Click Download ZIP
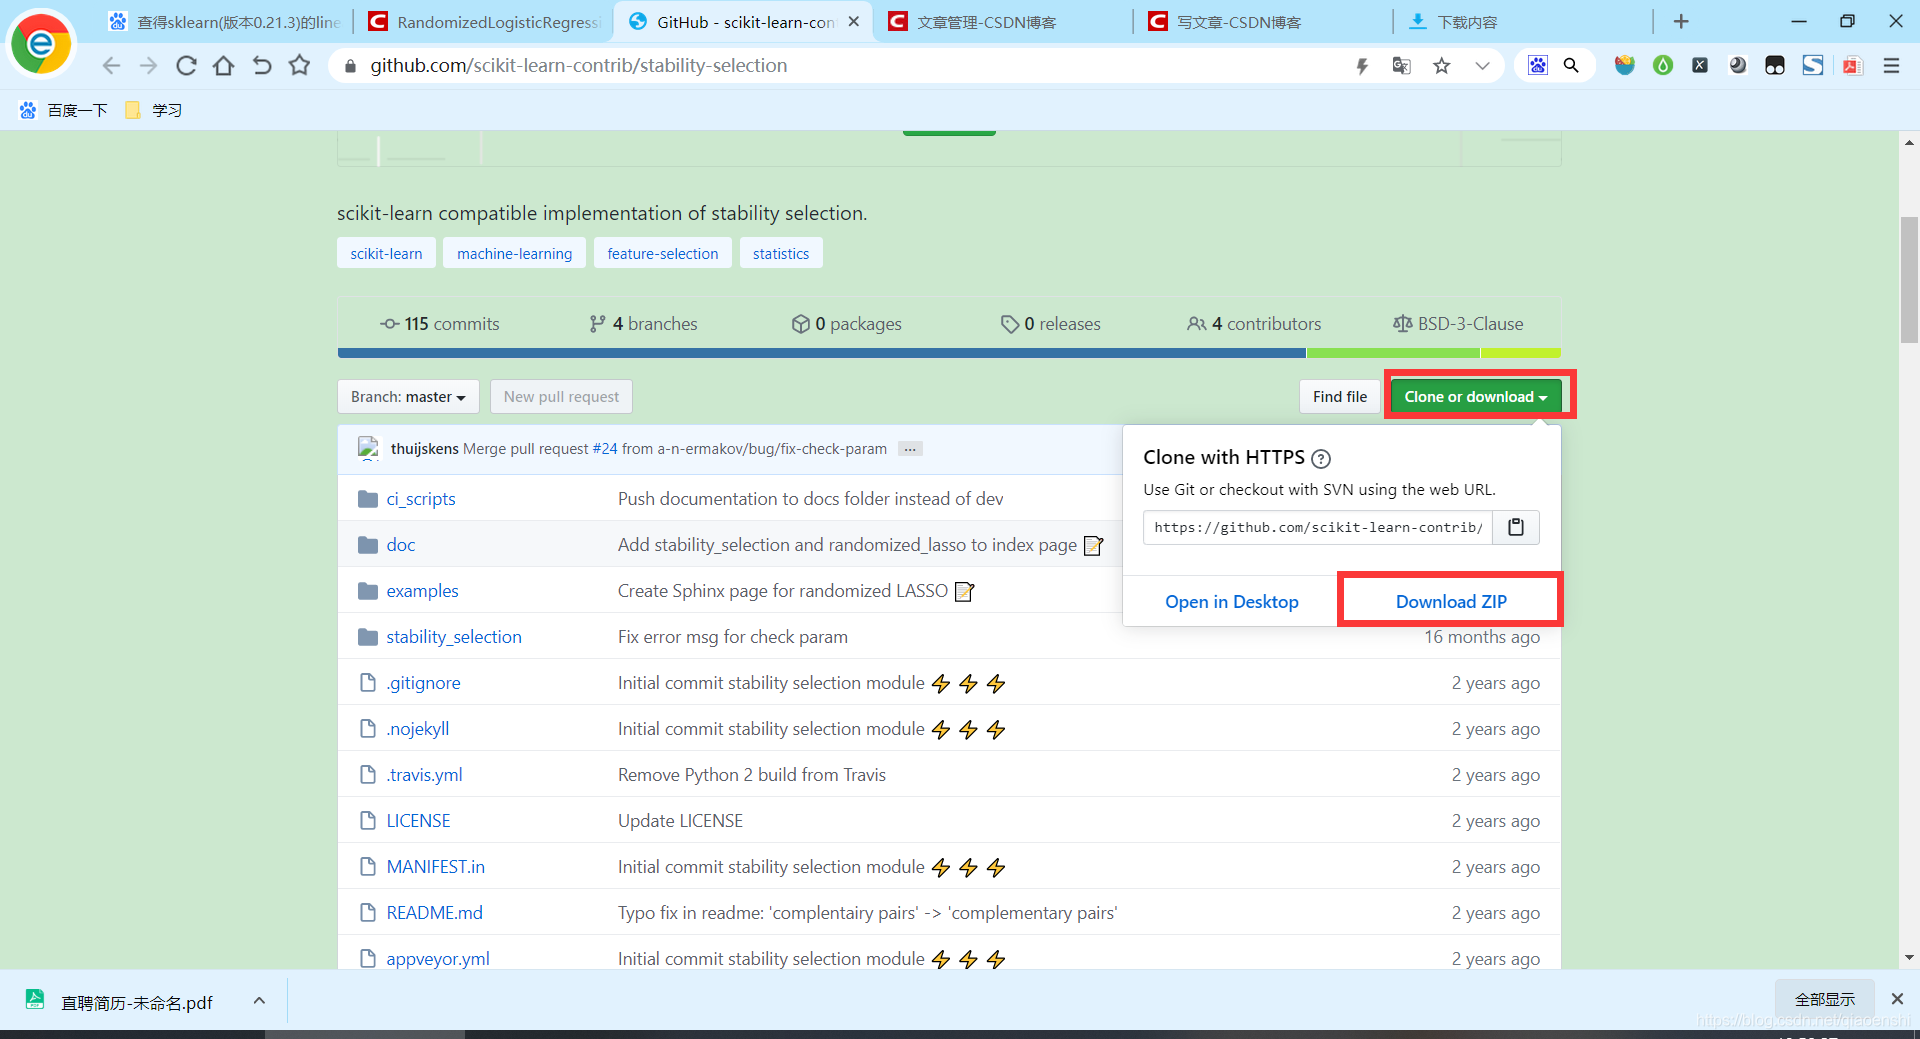 1451,602
